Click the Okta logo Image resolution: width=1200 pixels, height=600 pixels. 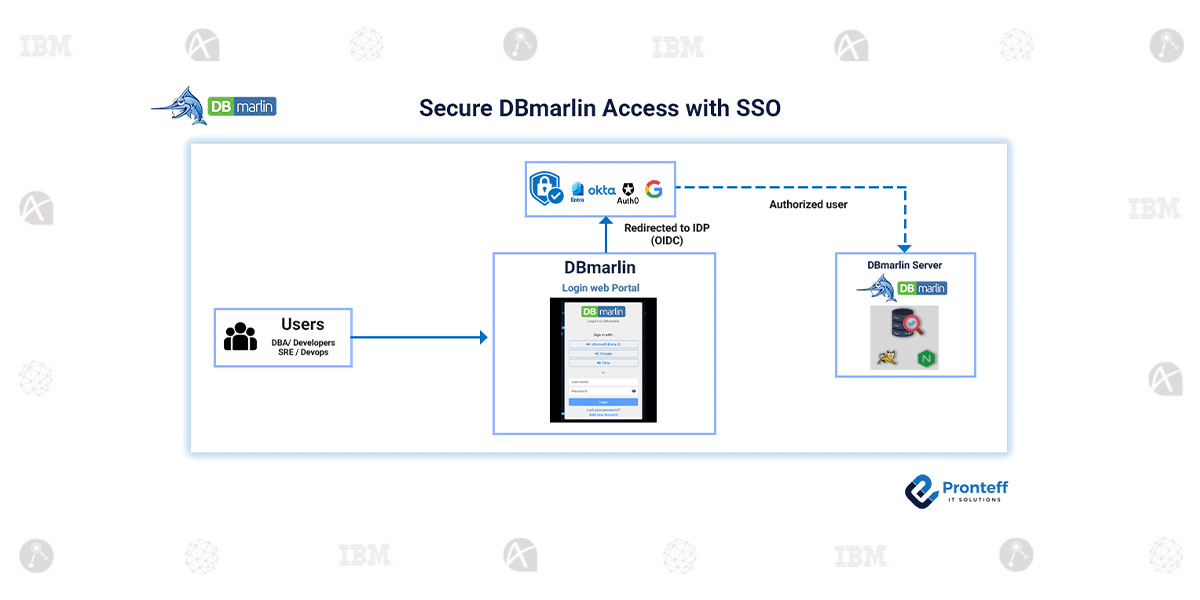click(602, 189)
